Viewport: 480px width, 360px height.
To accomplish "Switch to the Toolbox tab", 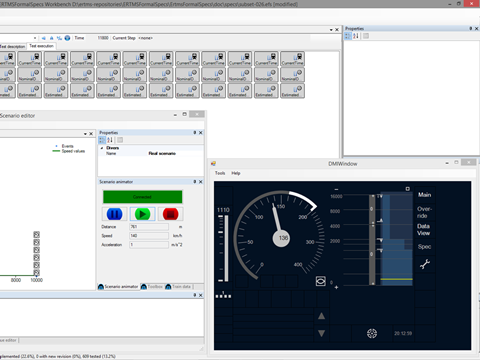I will click(152, 287).
